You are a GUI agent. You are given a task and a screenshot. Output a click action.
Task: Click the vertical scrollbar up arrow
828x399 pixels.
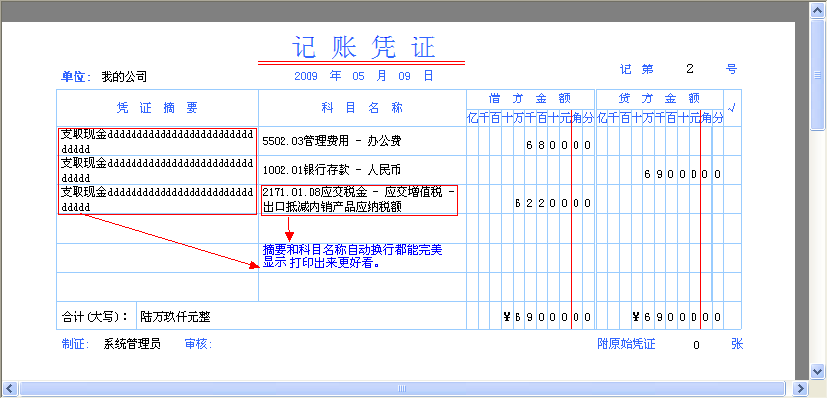pyautogui.click(x=818, y=10)
